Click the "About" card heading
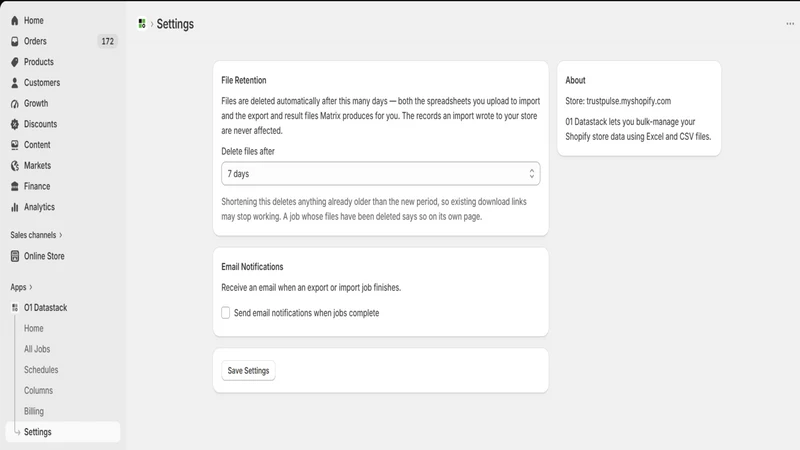 point(575,80)
